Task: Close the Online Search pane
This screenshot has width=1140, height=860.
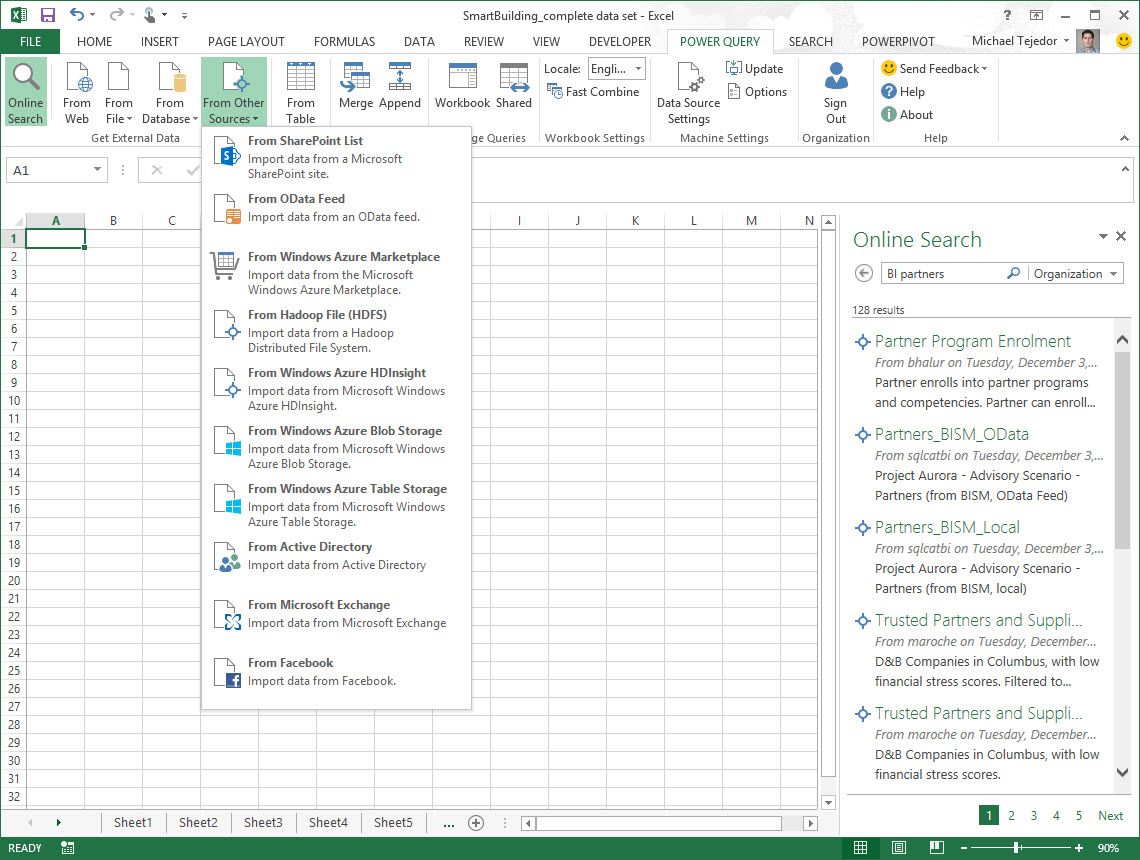Action: 1121,236
